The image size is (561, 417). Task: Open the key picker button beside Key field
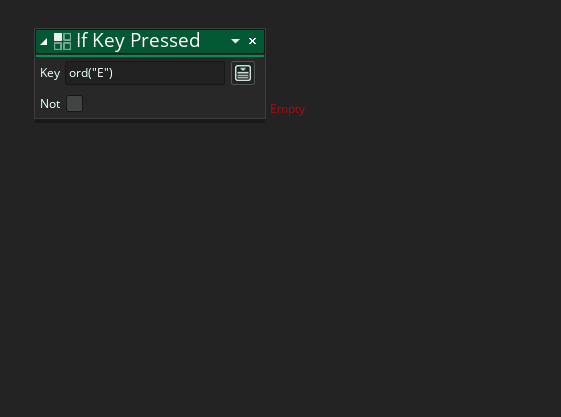coord(243,73)
